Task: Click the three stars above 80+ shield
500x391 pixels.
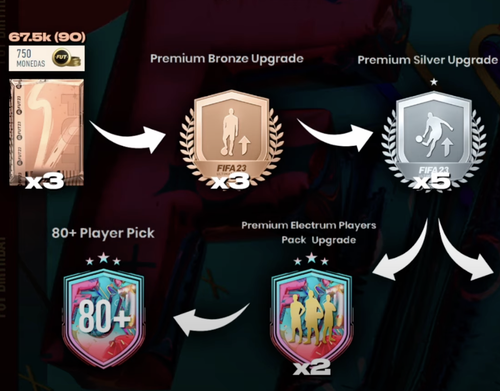Action: [x=103, y=259]
